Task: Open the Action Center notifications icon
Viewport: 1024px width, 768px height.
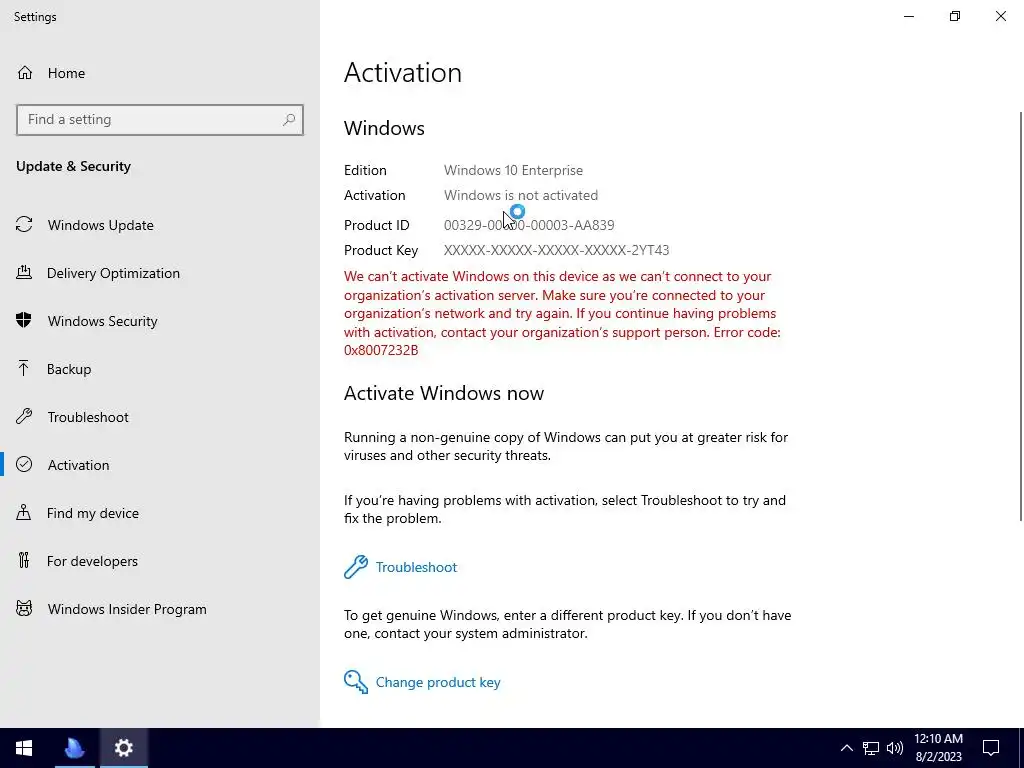Action: (991, 748)
